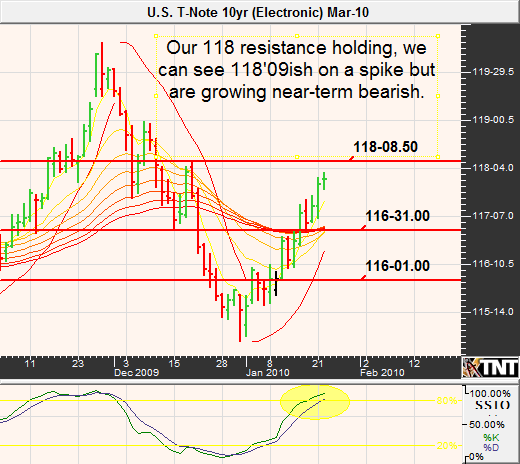Click the top-middle handle of annotation box
Image resolution: width=520 pixels, height=464 pixels.
pyautogui.click(x=297, y=36)
